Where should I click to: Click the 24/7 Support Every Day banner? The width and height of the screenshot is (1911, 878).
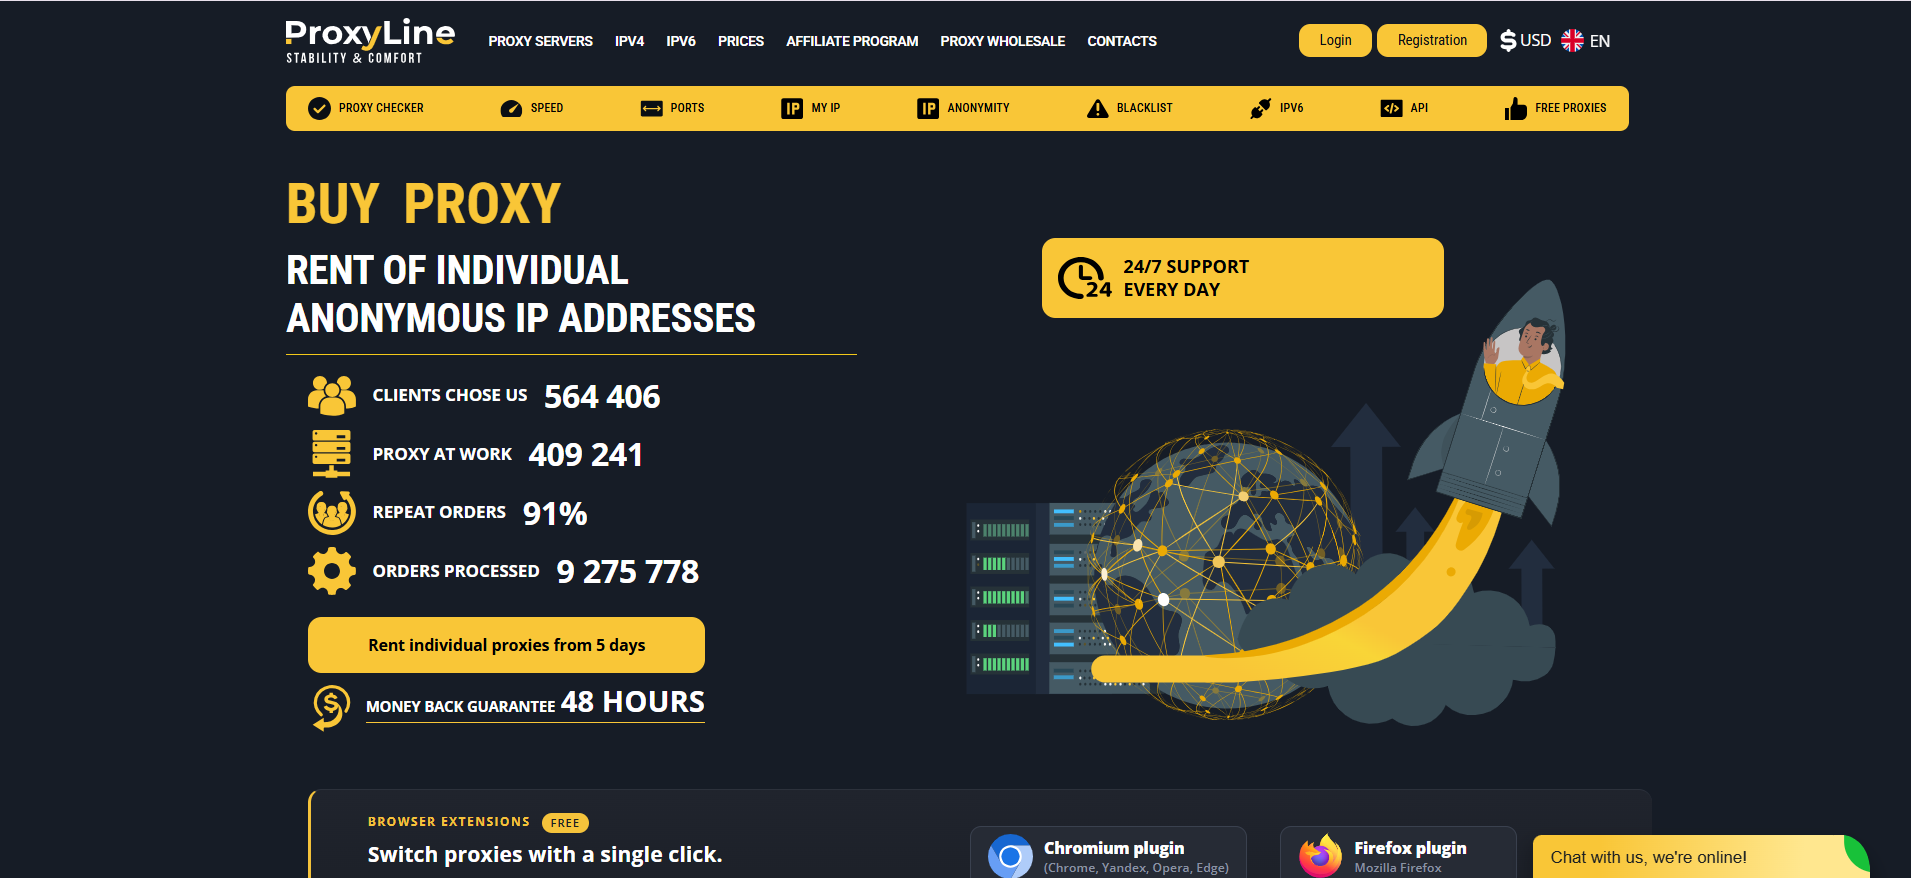point(1242,278)
